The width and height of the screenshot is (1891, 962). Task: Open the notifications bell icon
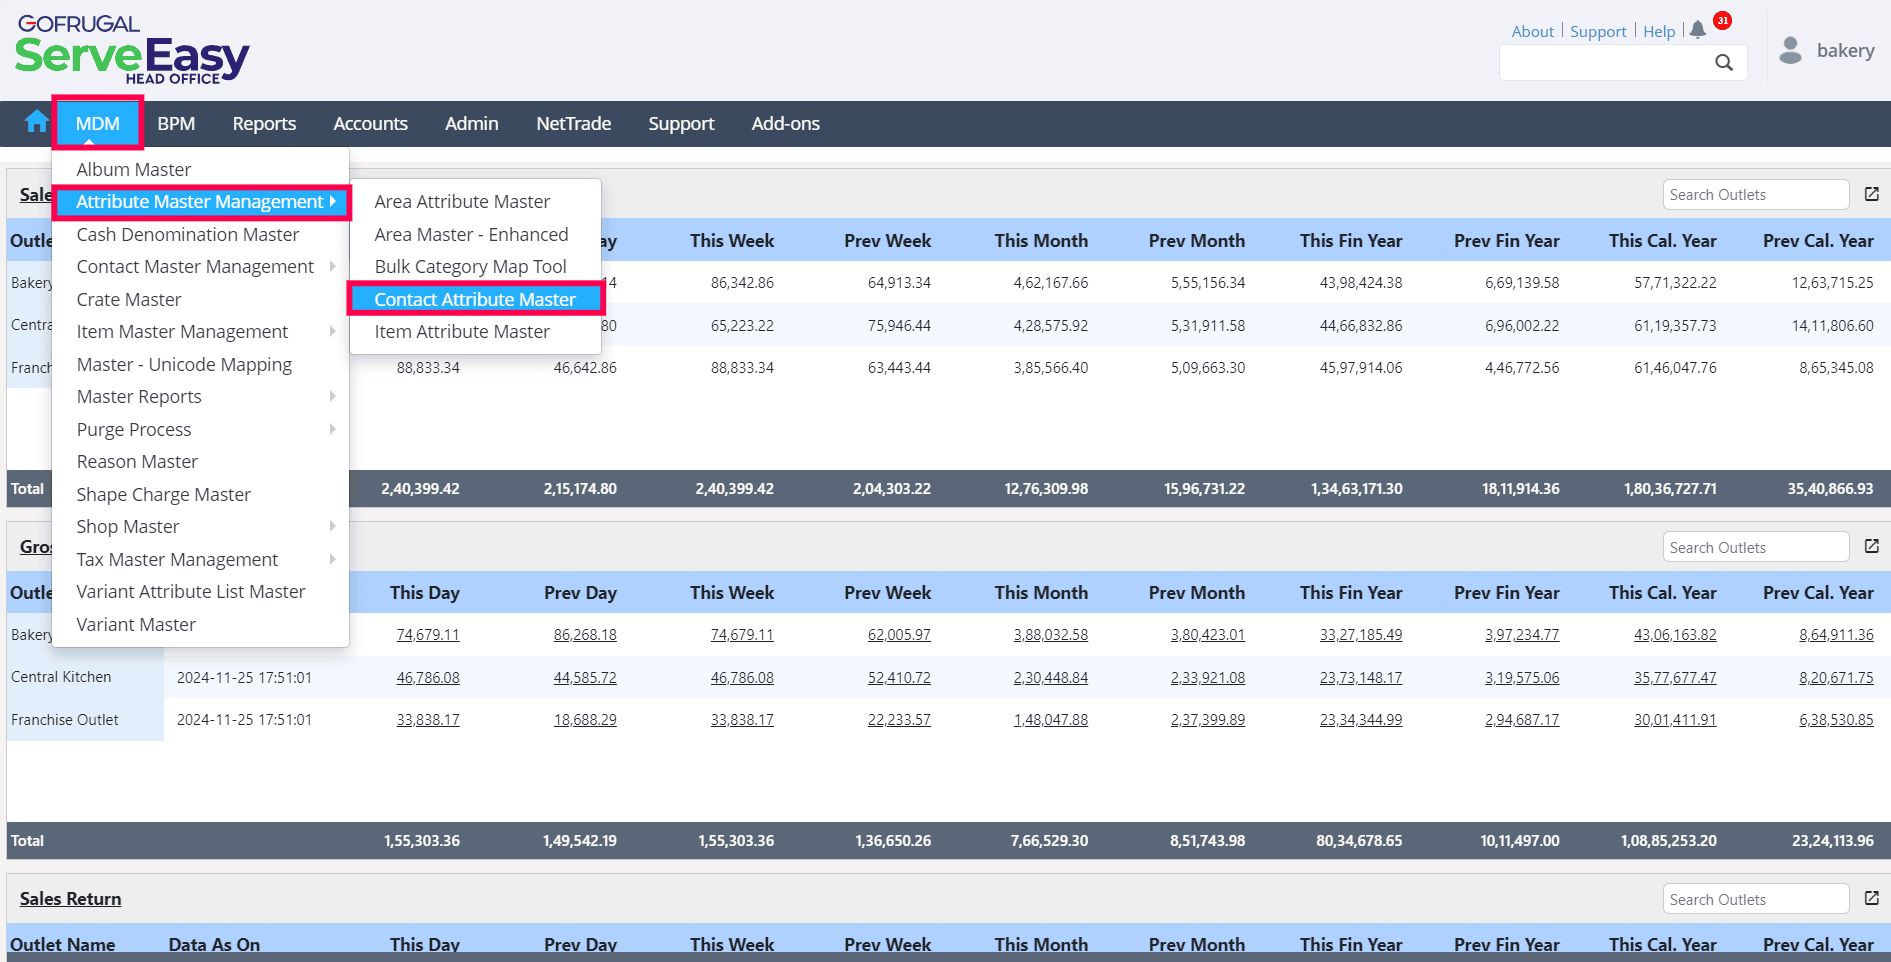pos(1698,30)
